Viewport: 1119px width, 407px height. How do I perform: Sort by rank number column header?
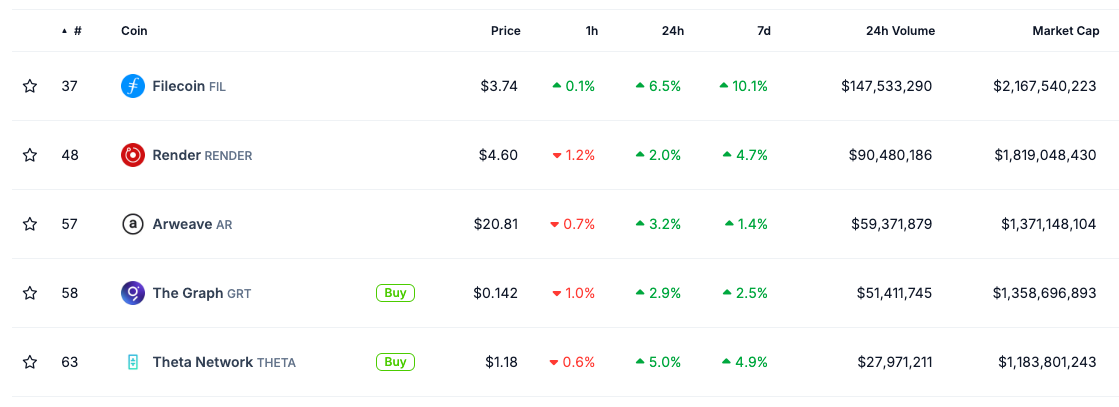coord(71,31)
